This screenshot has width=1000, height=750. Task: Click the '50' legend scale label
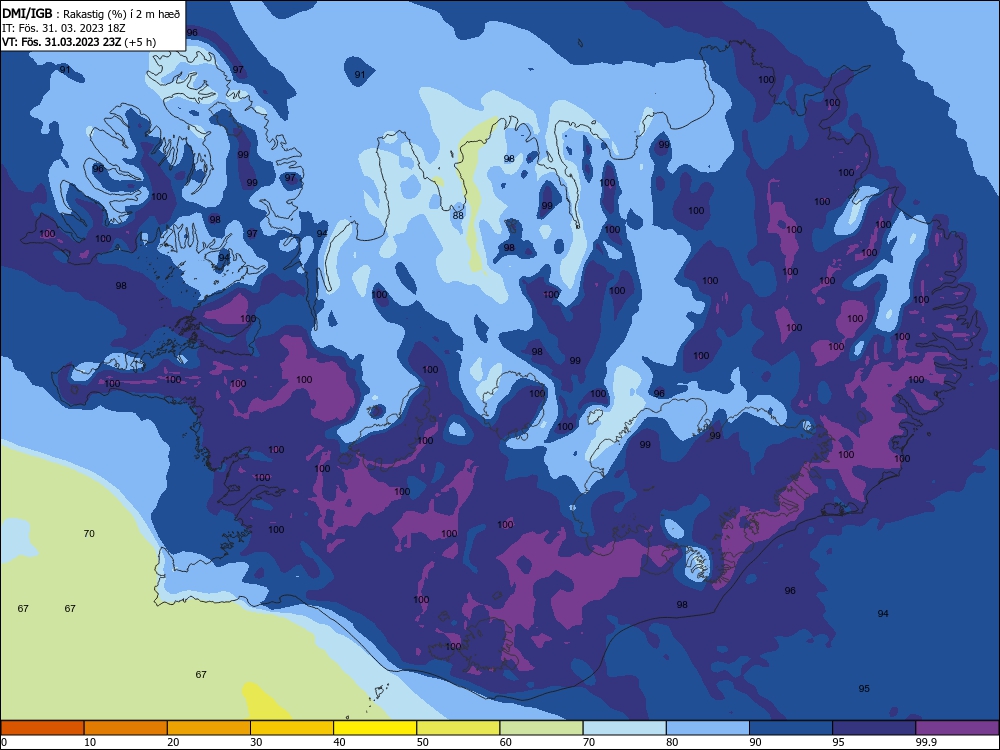422,742
